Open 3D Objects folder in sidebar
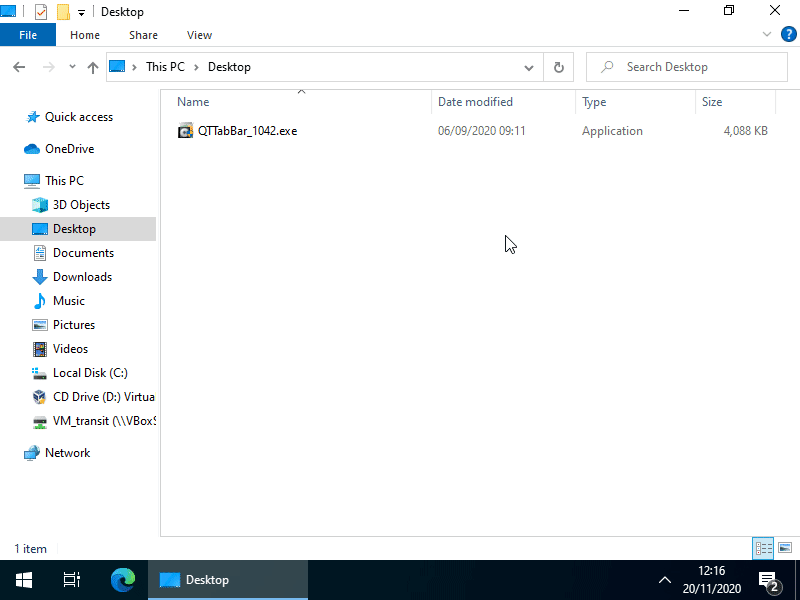The height and width of the screenshot is (600, 800). (81, 205)
